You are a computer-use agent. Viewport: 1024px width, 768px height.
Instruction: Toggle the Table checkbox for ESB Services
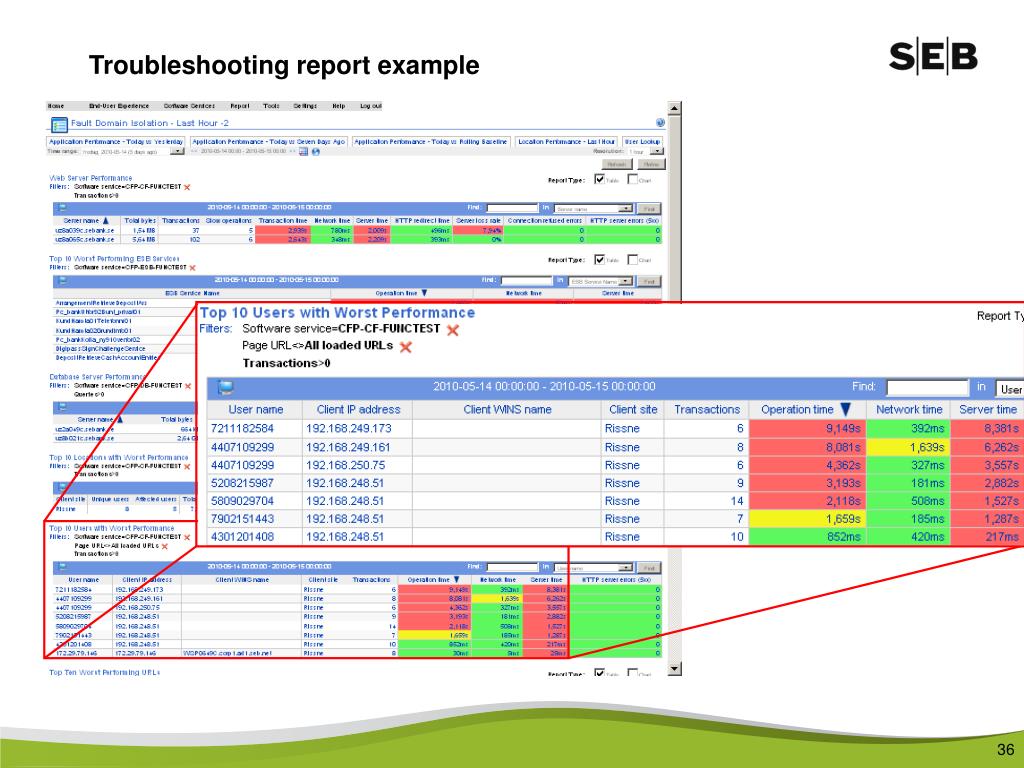[x=600, y=260]
